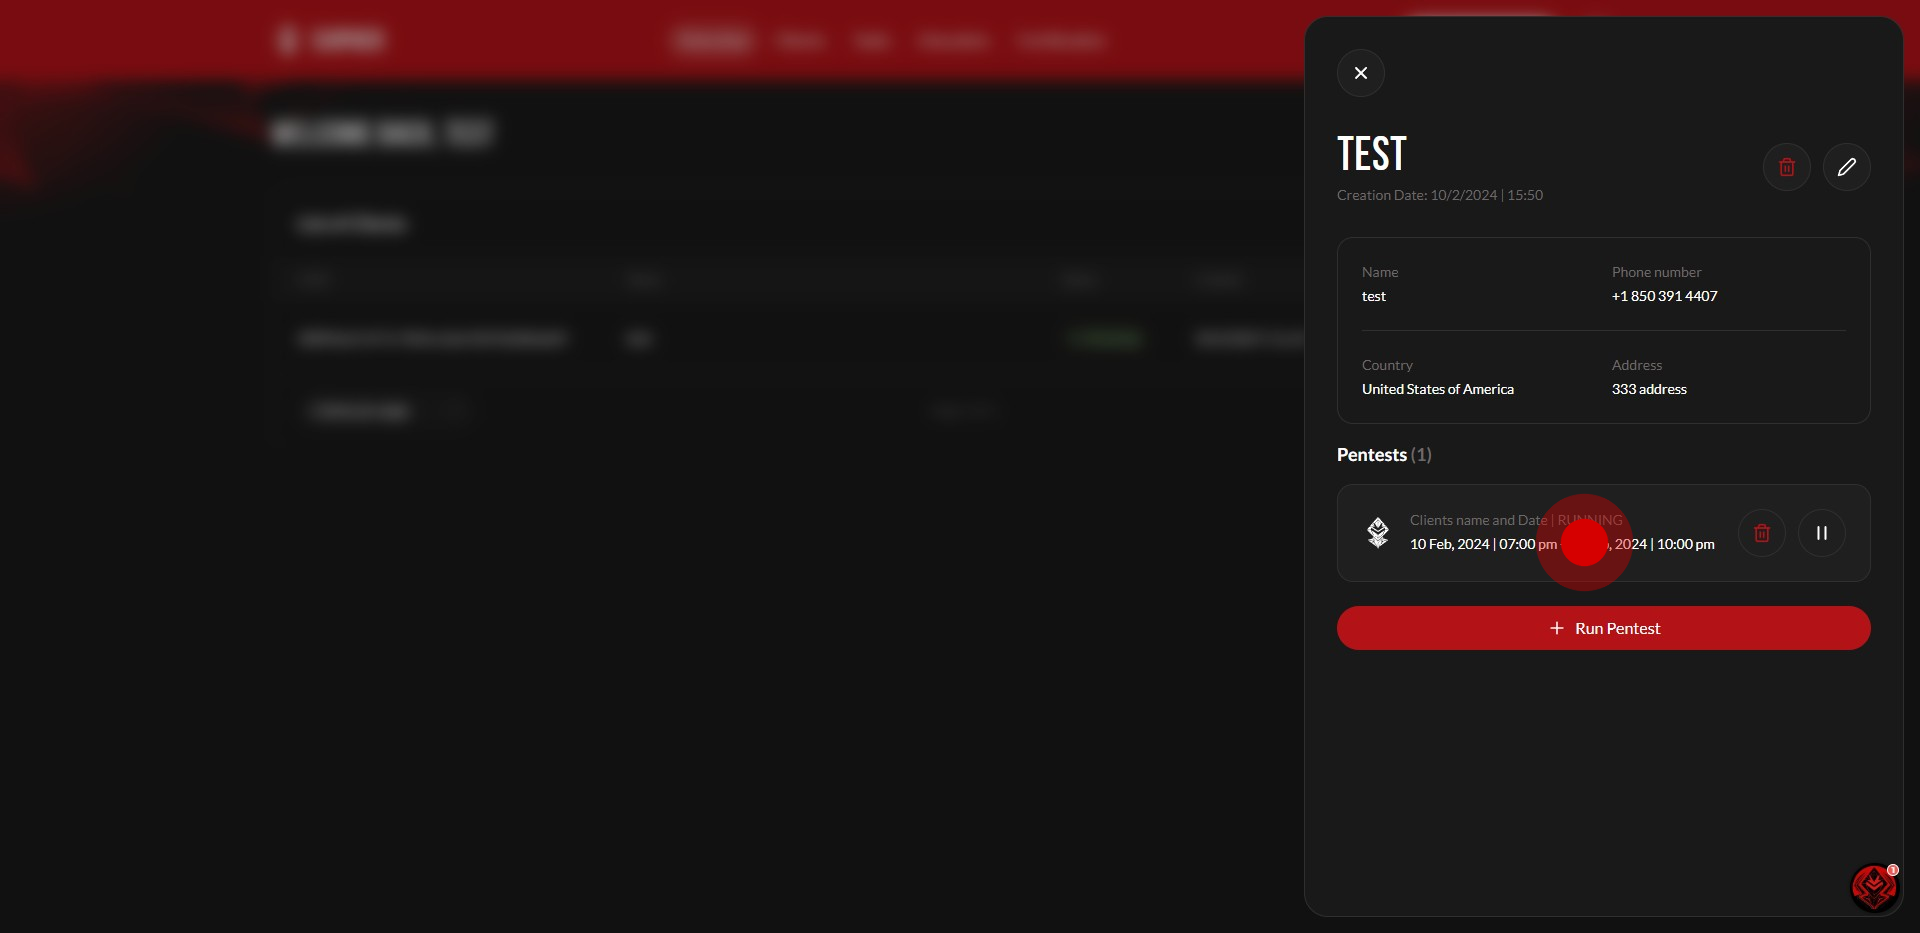This screenshot has height=933, width=1920.
Task: Click the plus icon beside Run Pentest
Action: 1556,628
